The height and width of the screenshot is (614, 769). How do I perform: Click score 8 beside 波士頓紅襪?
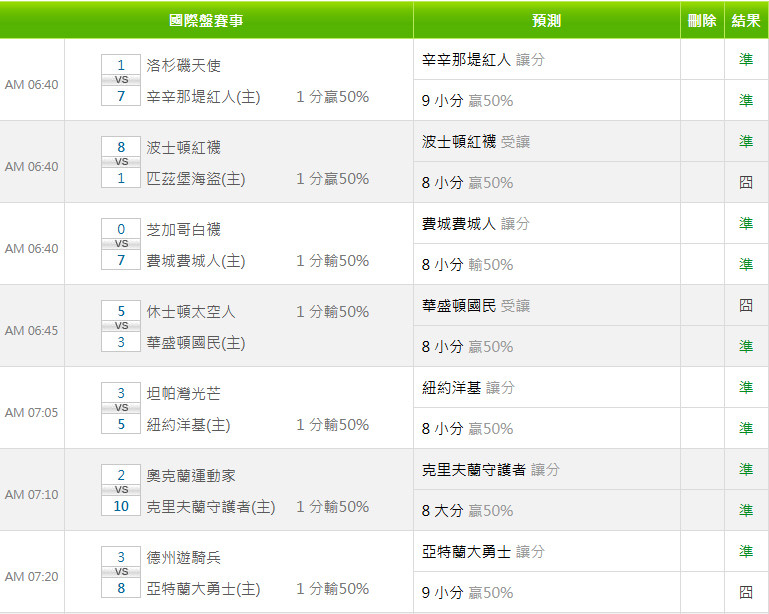(x=121, y=147)
